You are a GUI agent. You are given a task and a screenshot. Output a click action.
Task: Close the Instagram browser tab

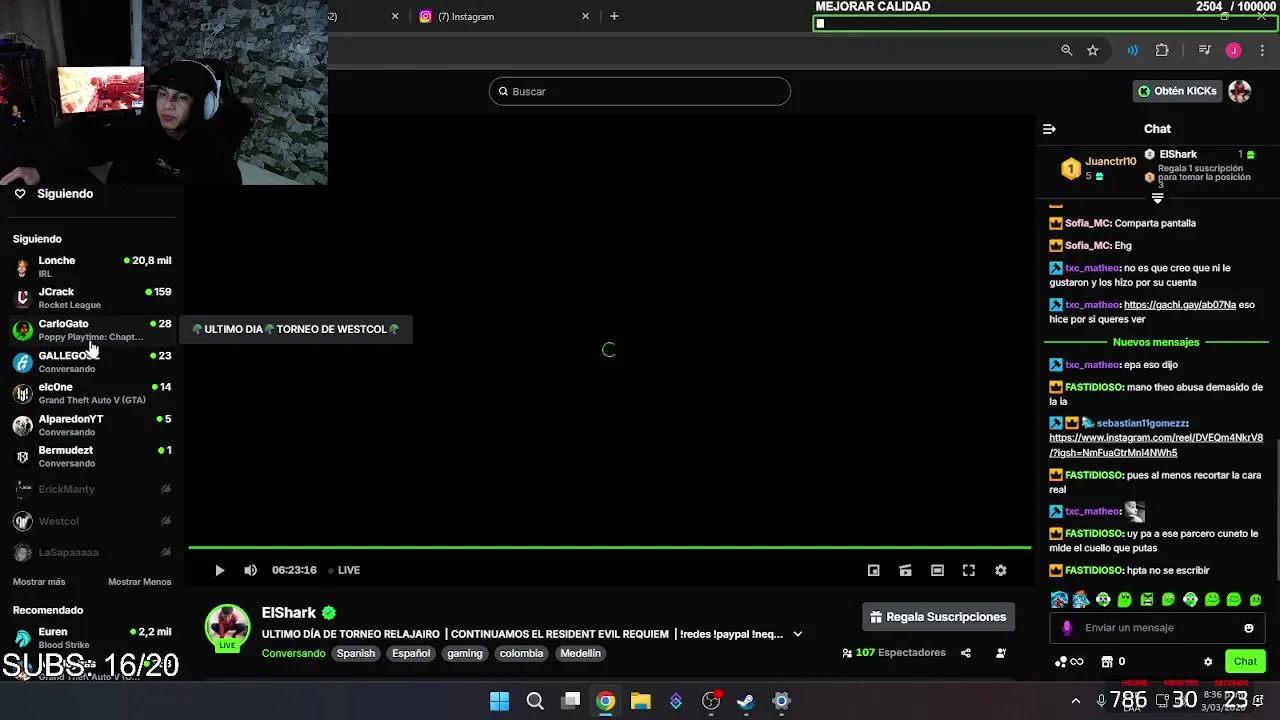586,16
